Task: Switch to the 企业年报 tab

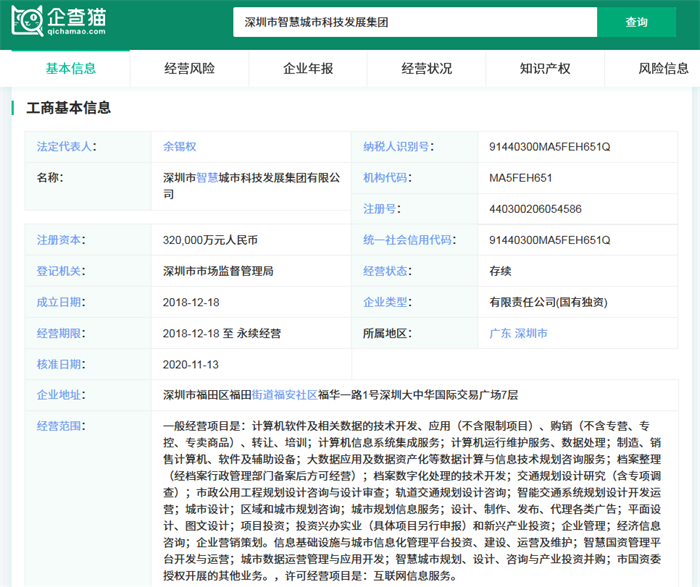Action: [x=308, y=69]
